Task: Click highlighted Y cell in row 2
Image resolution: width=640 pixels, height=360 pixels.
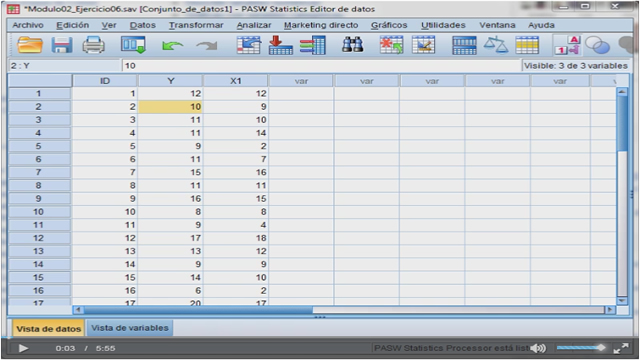Action: pyautogui.click(x=171, y=107)
